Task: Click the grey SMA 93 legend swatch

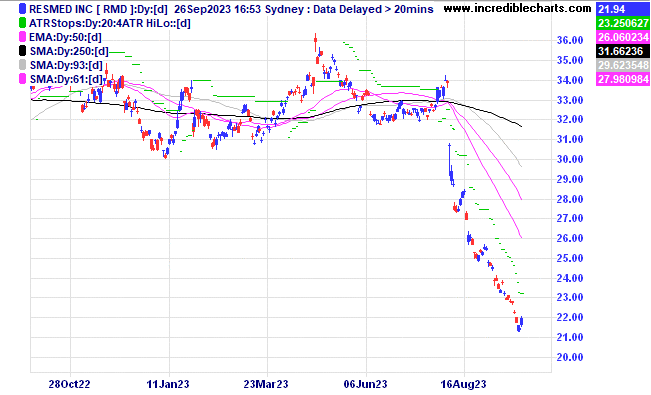Action: (22, 65)
